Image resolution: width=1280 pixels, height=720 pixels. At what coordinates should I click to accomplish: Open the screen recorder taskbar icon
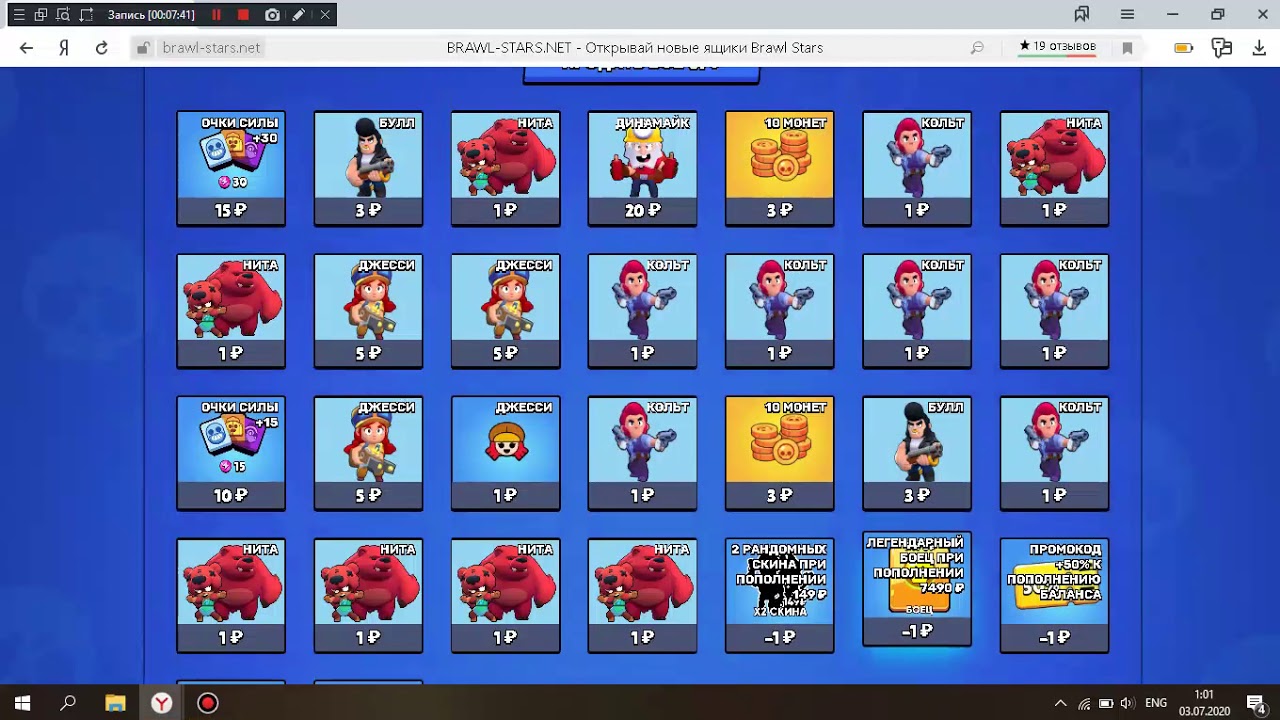click(x=207, y=703)
